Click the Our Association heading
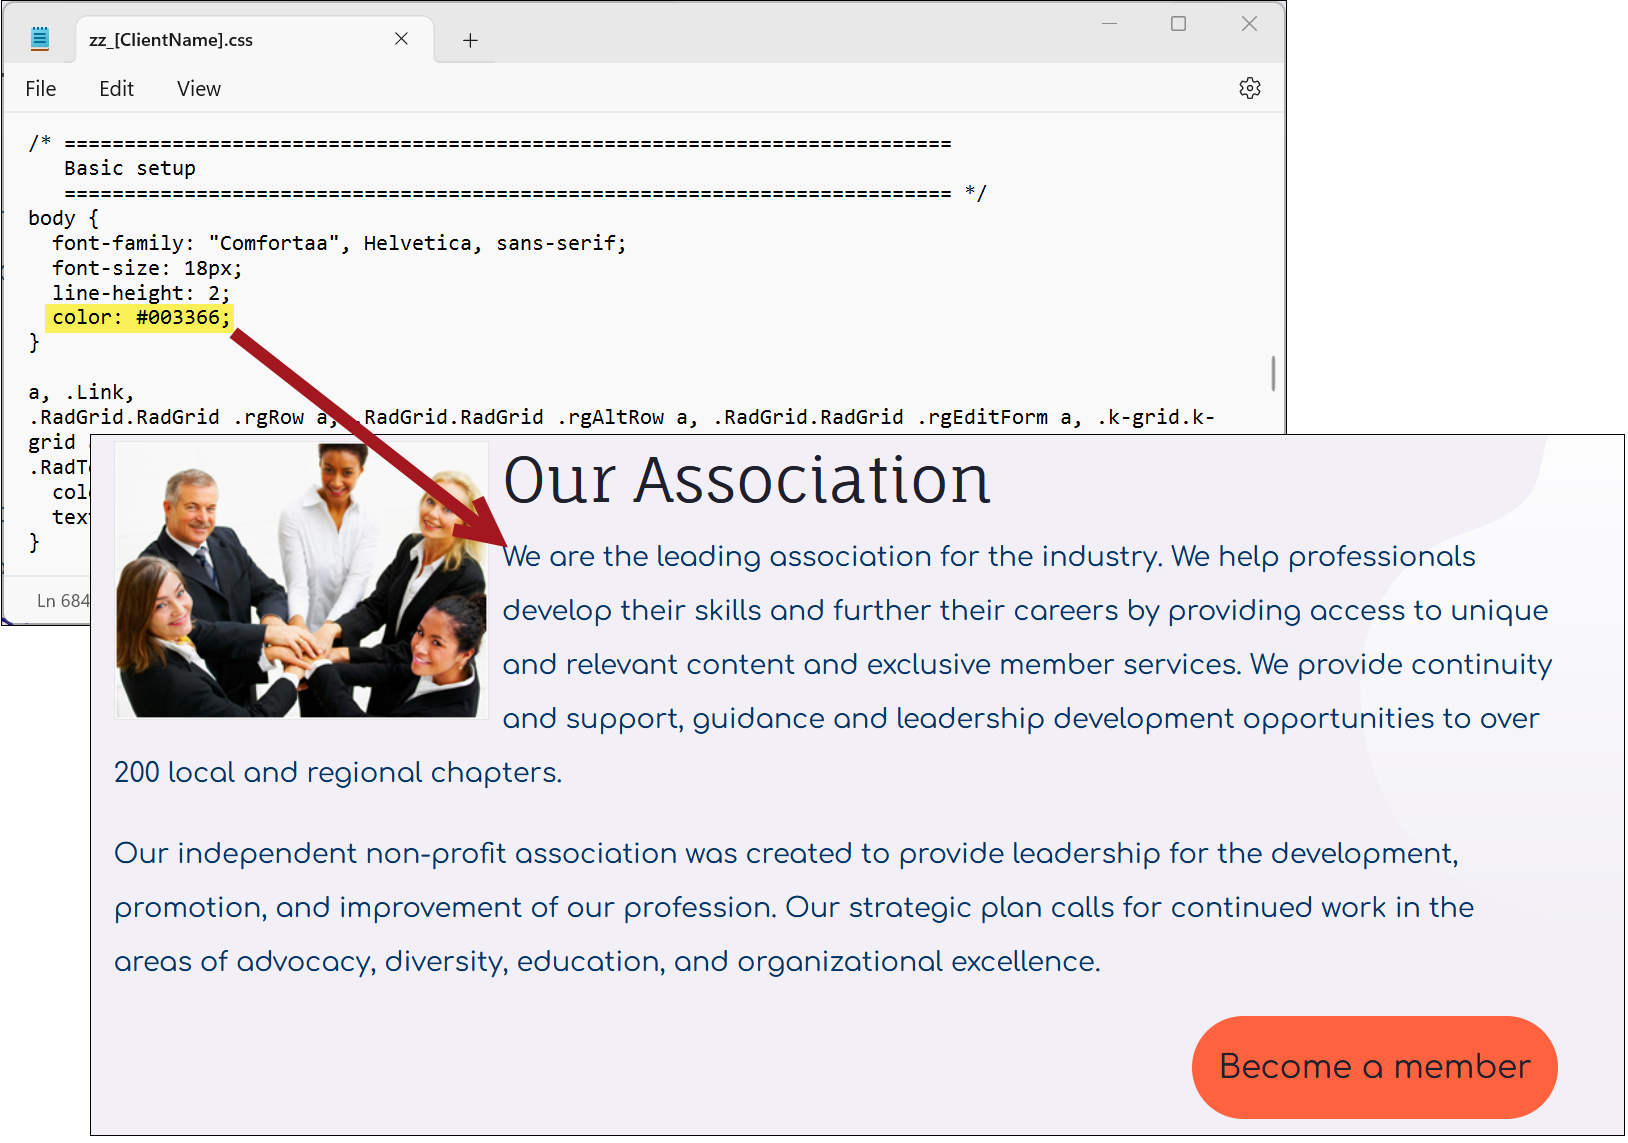The height and width of the screenshot is (1143, 1628). click(x=747, y=480)
